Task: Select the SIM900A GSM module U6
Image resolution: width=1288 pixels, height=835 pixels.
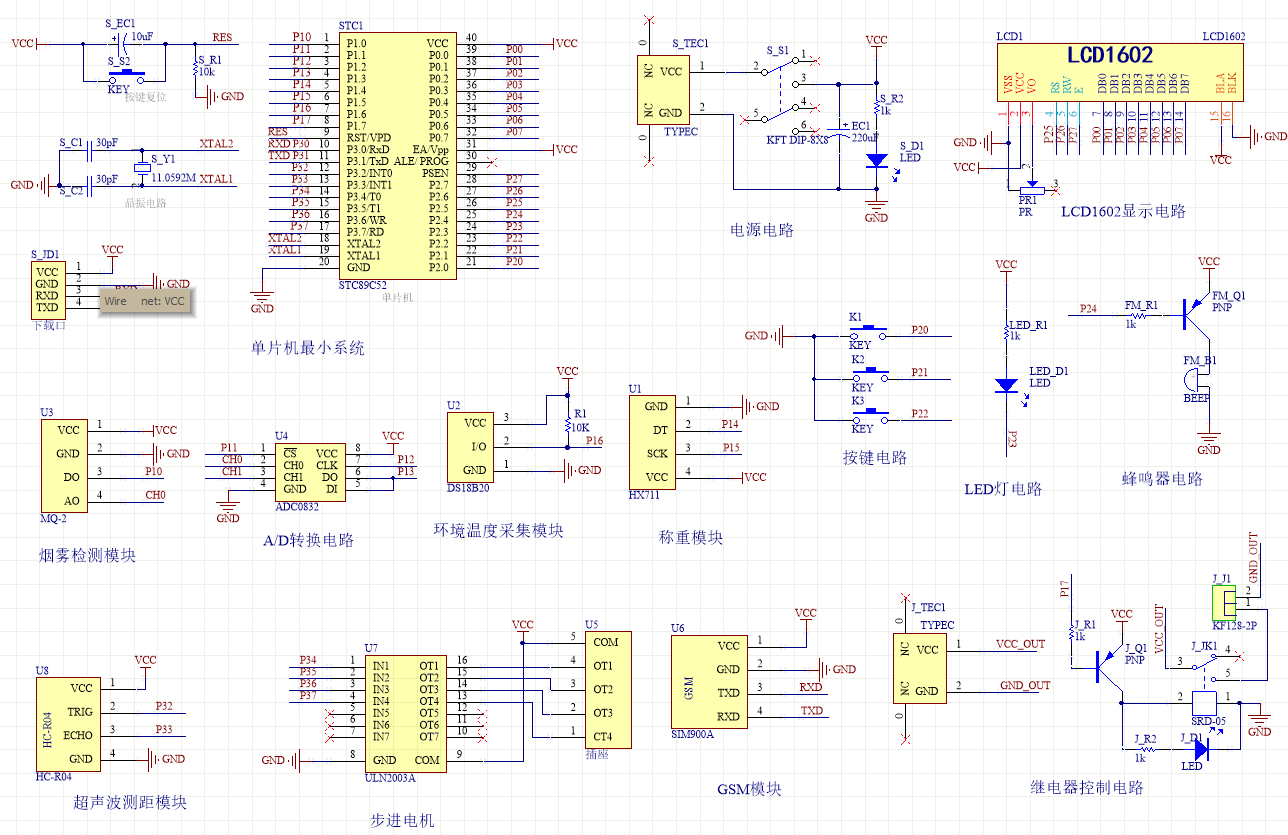Action: [x=710, y=681]
